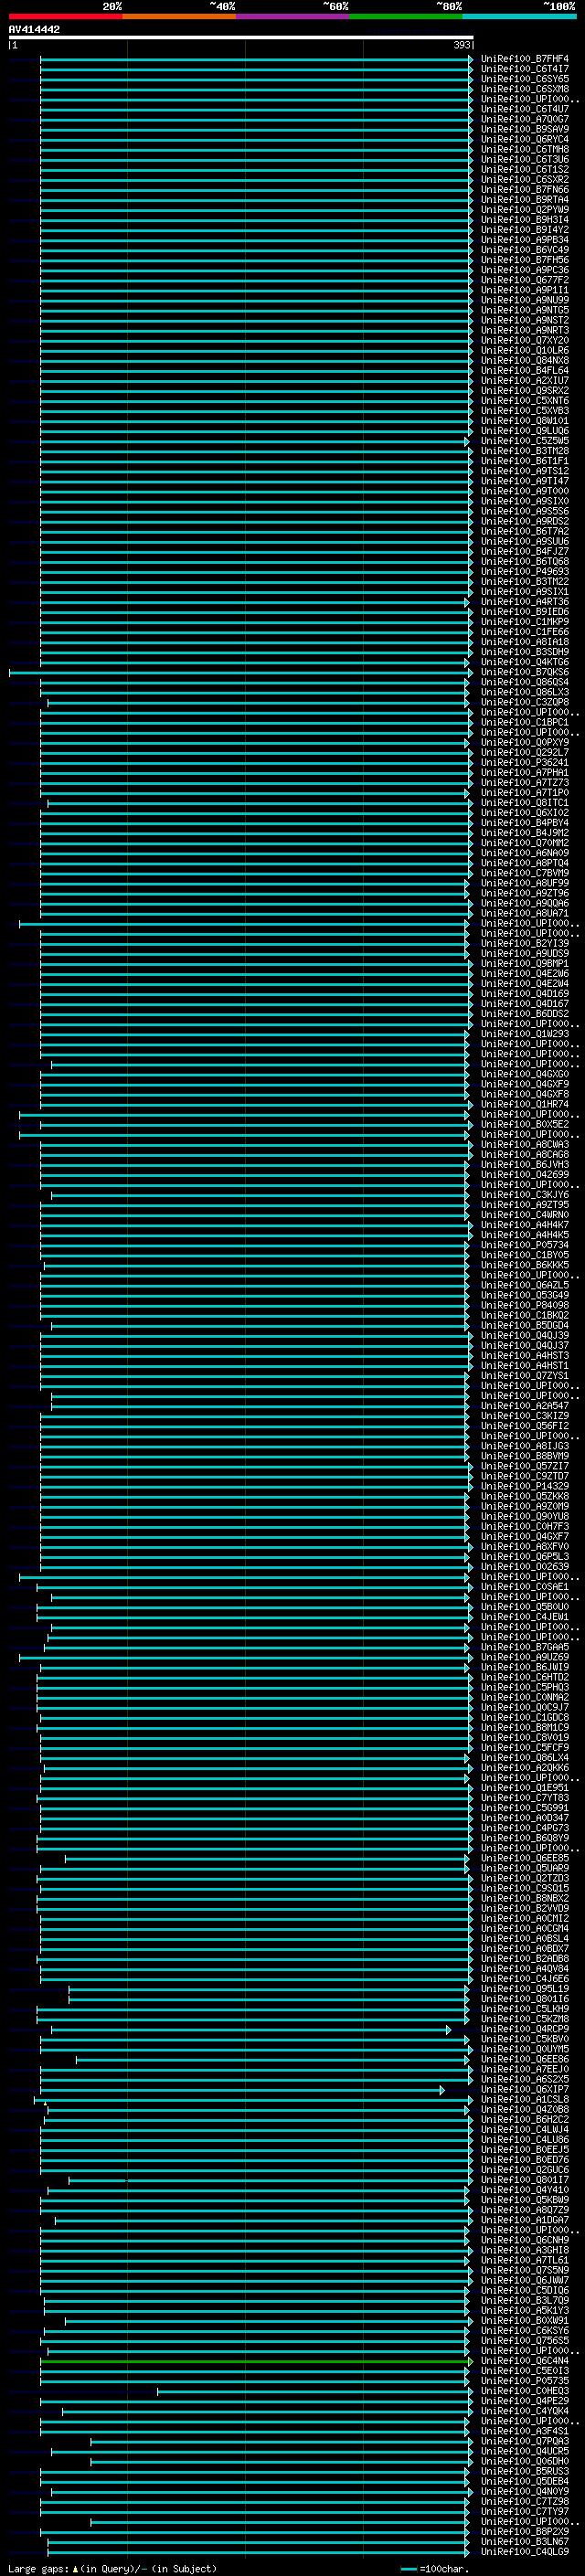
Task: Click the UniRef100_B7QKS6 label
Action: click(524, 672)
